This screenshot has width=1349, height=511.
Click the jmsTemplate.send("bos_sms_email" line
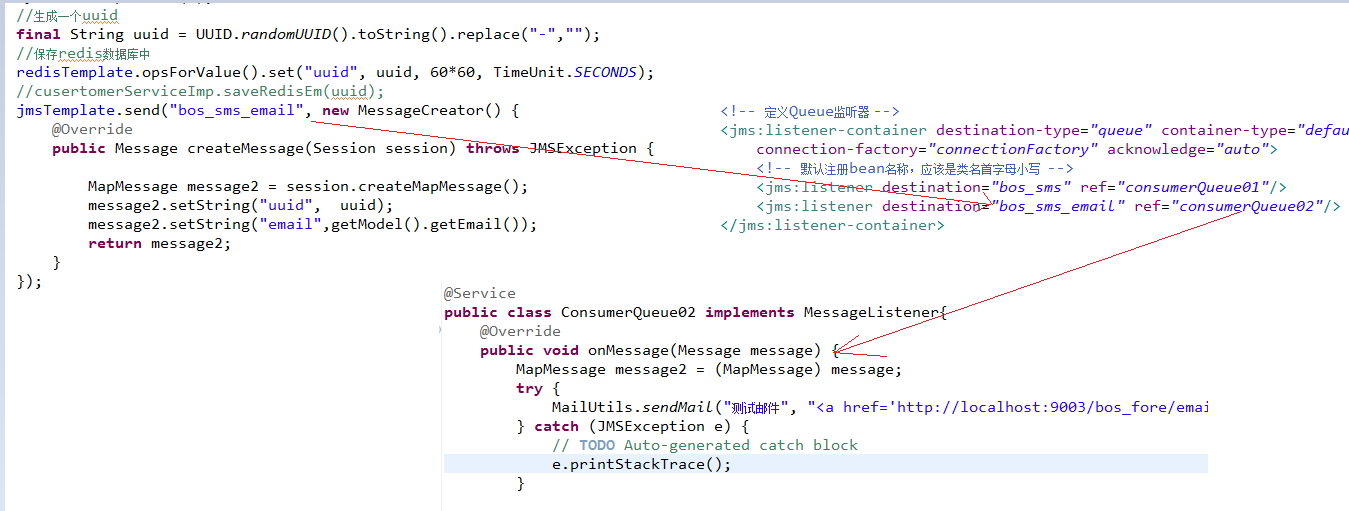pyautogui.click(x=268, y=110)
